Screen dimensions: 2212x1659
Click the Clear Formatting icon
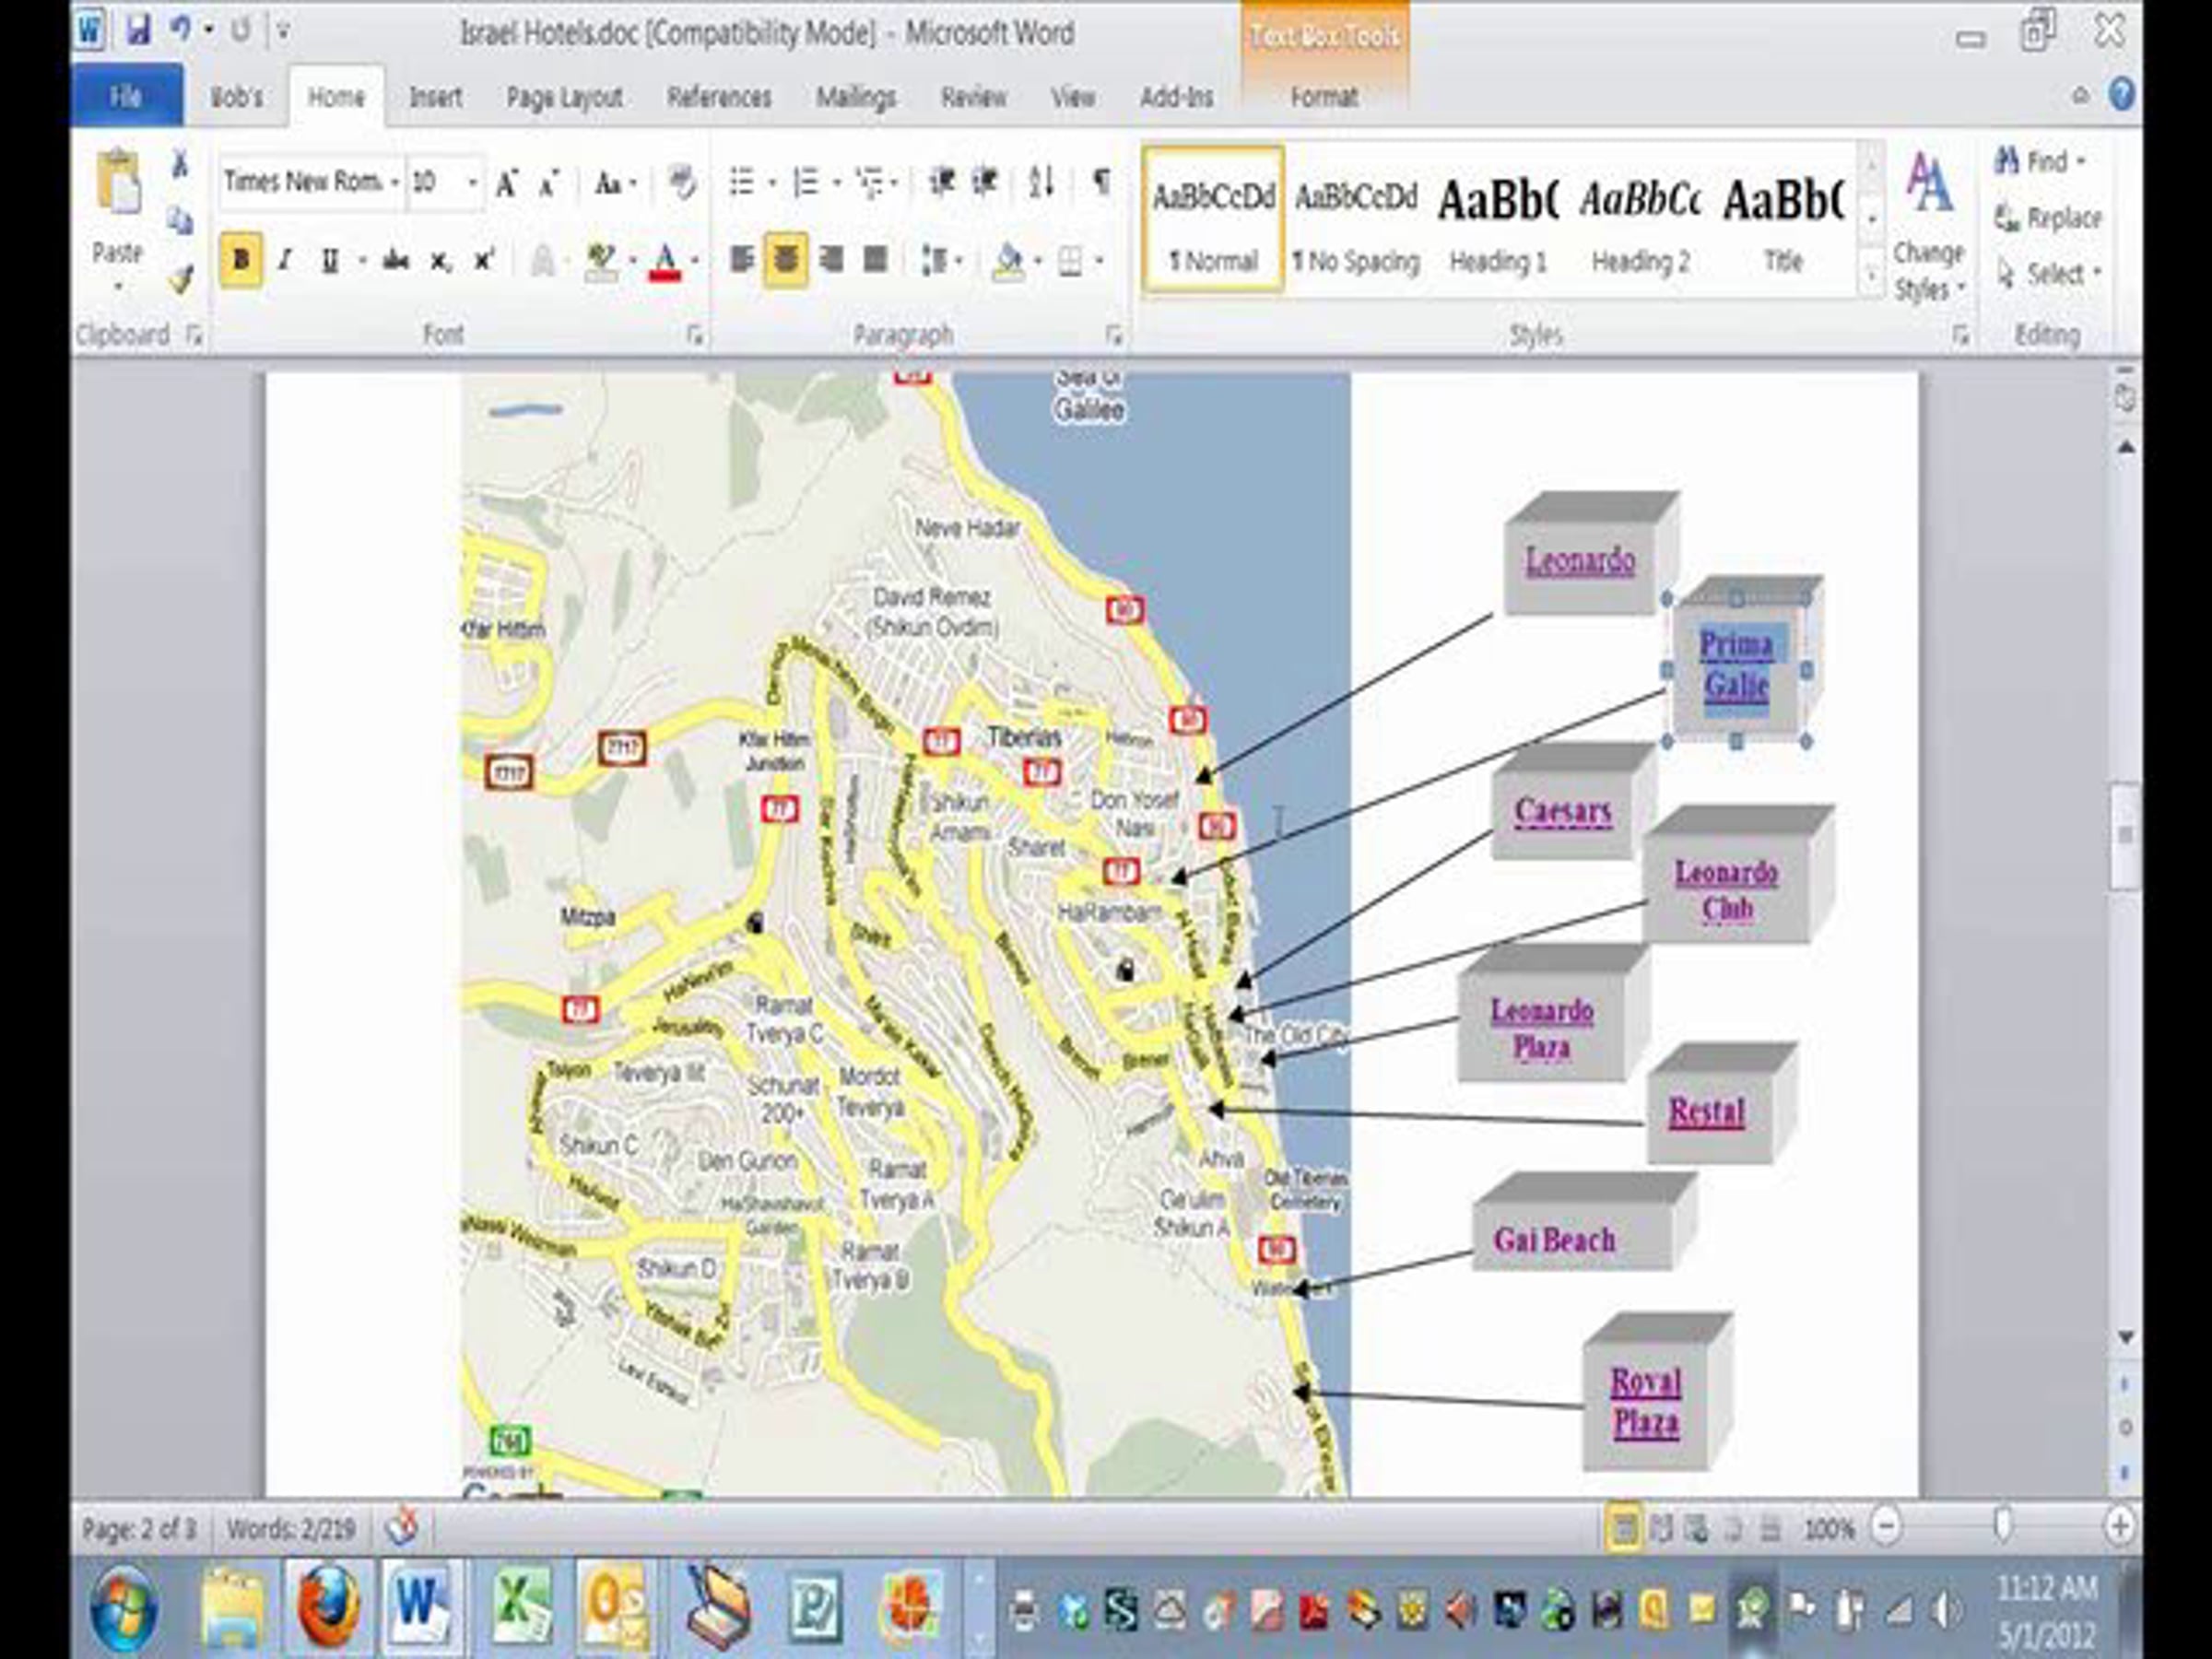(682, 182)
